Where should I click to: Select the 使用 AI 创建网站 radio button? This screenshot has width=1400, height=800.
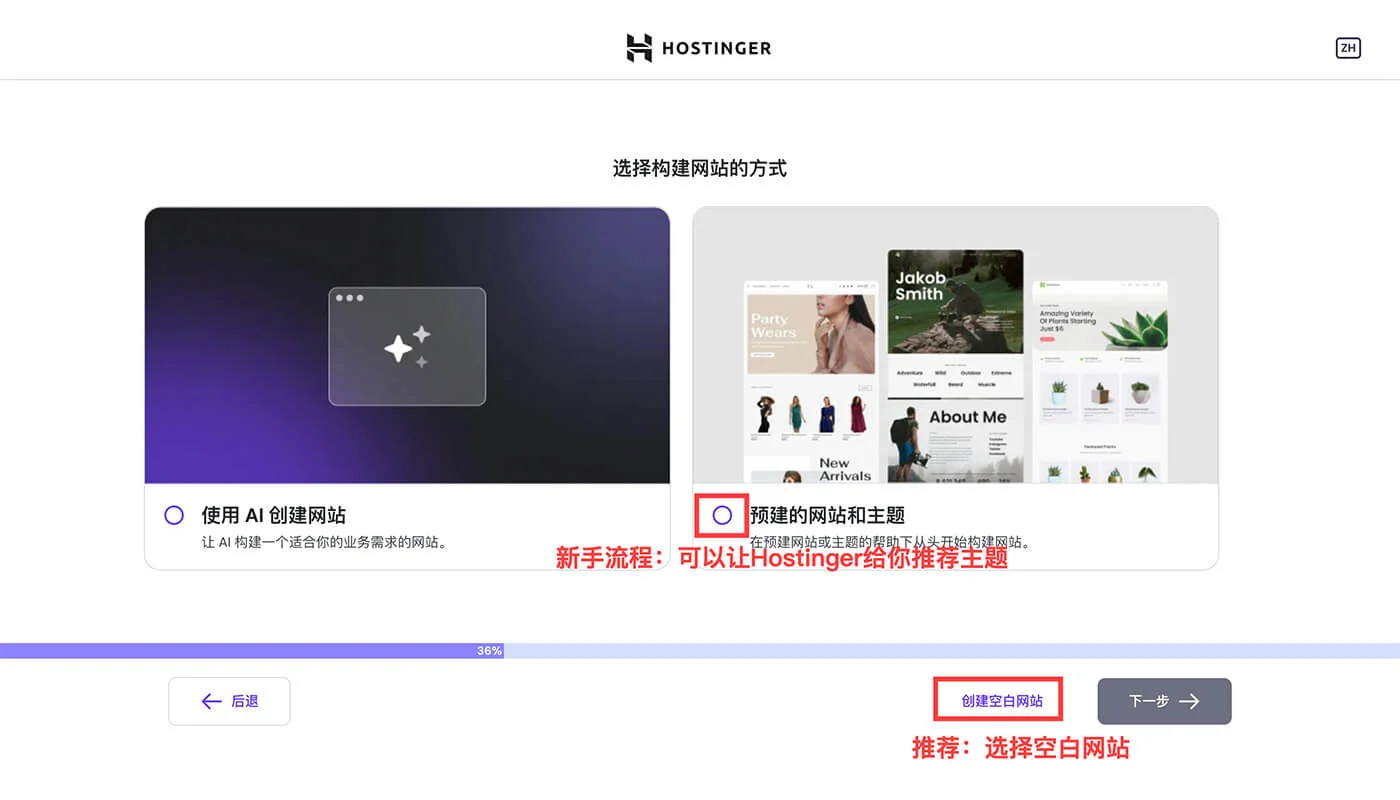[174, 514]
